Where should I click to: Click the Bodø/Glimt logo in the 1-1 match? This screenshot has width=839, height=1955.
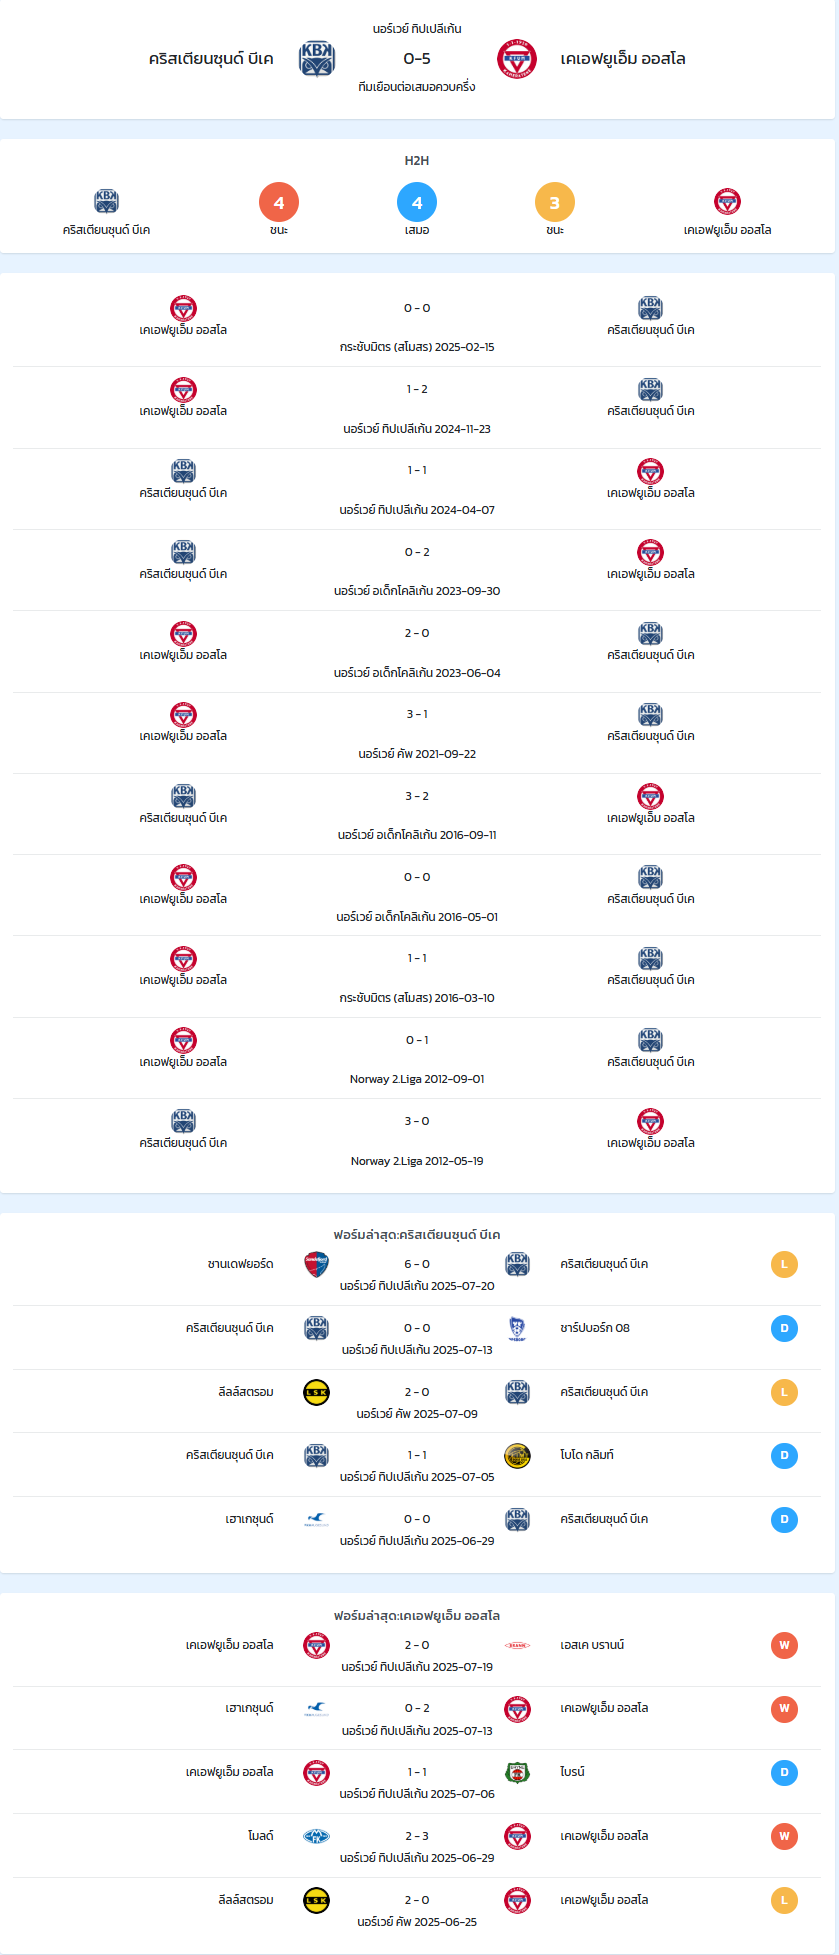[x=517, y=1455]
